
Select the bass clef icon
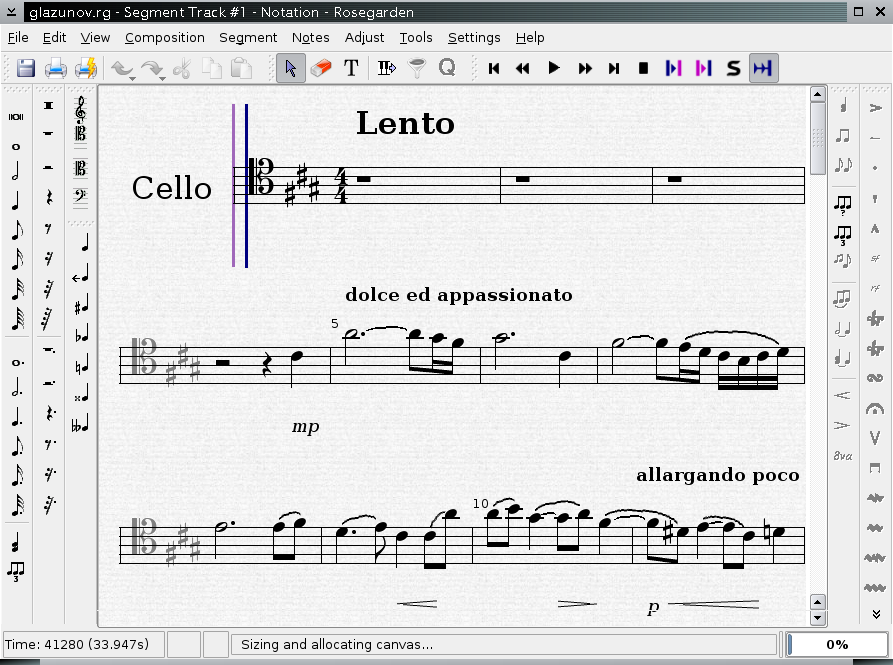(x=80, y=197)
